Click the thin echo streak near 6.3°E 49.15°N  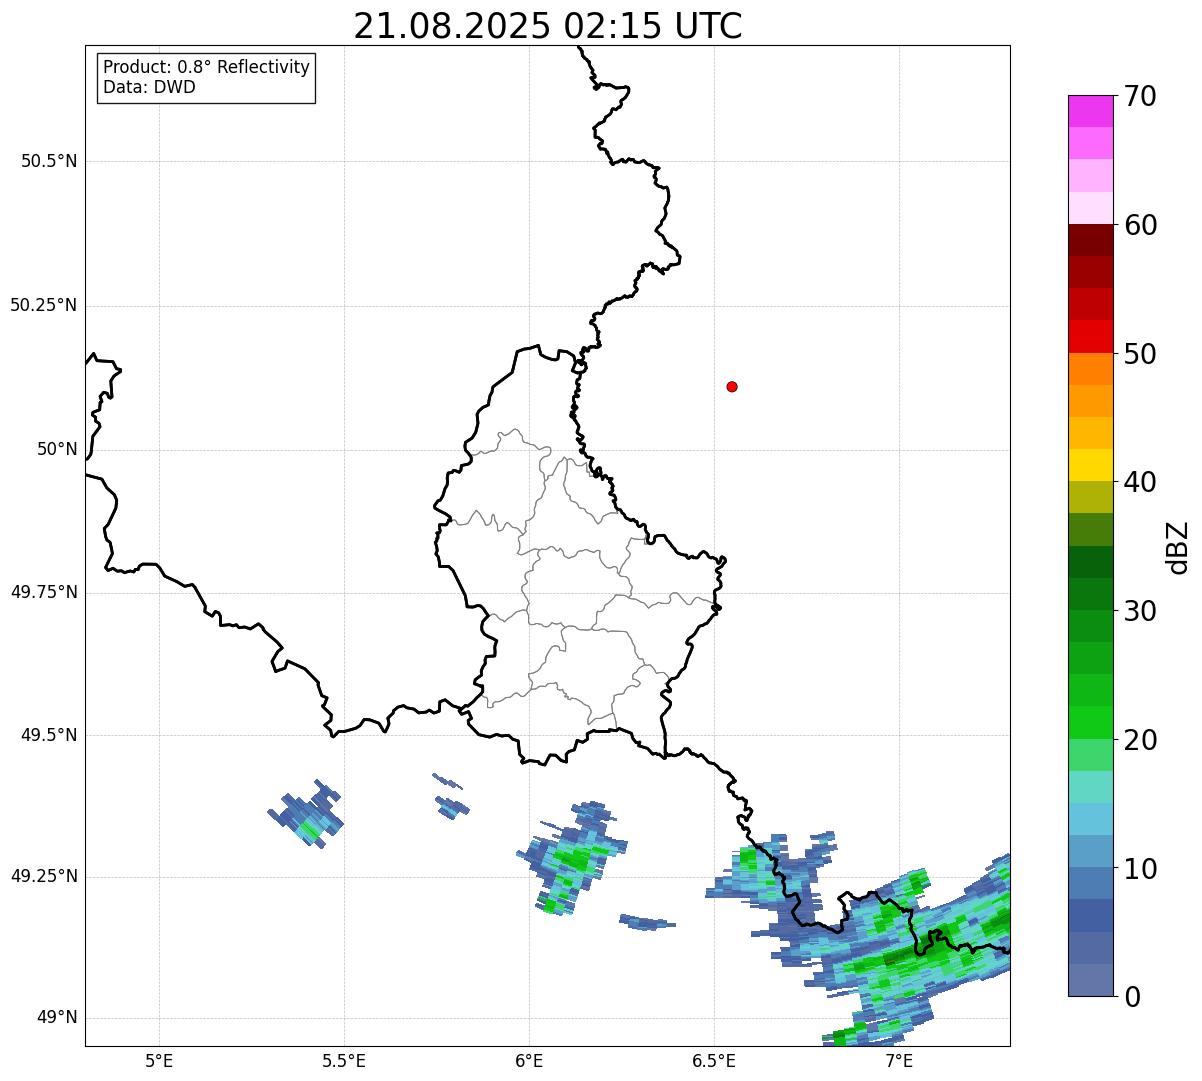[x=647, y=922]
